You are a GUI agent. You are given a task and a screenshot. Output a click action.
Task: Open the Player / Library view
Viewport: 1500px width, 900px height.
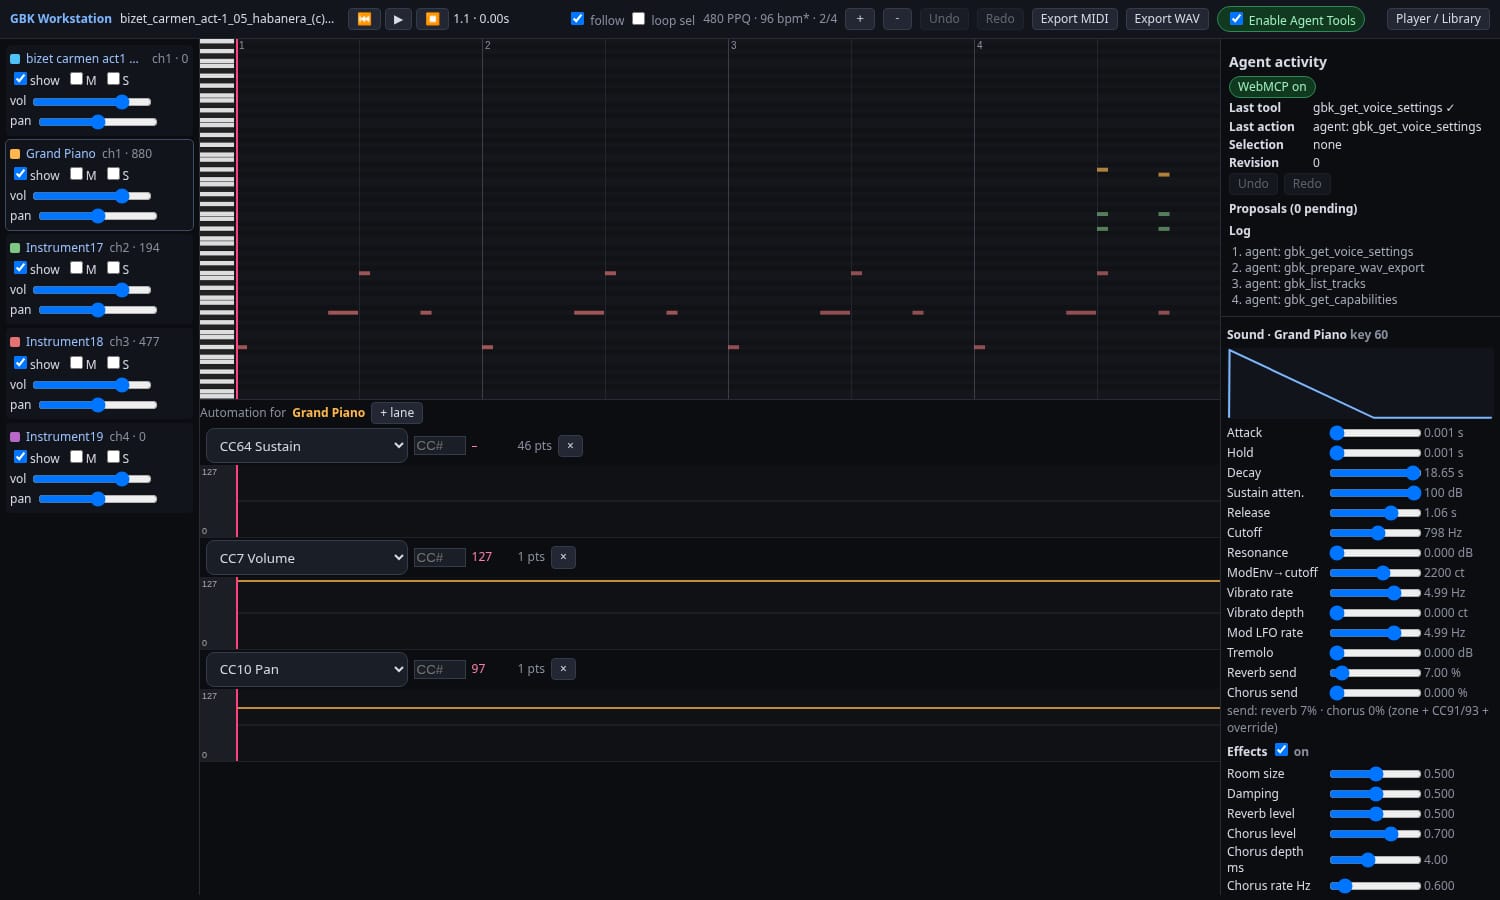(x=1438, y=19)
